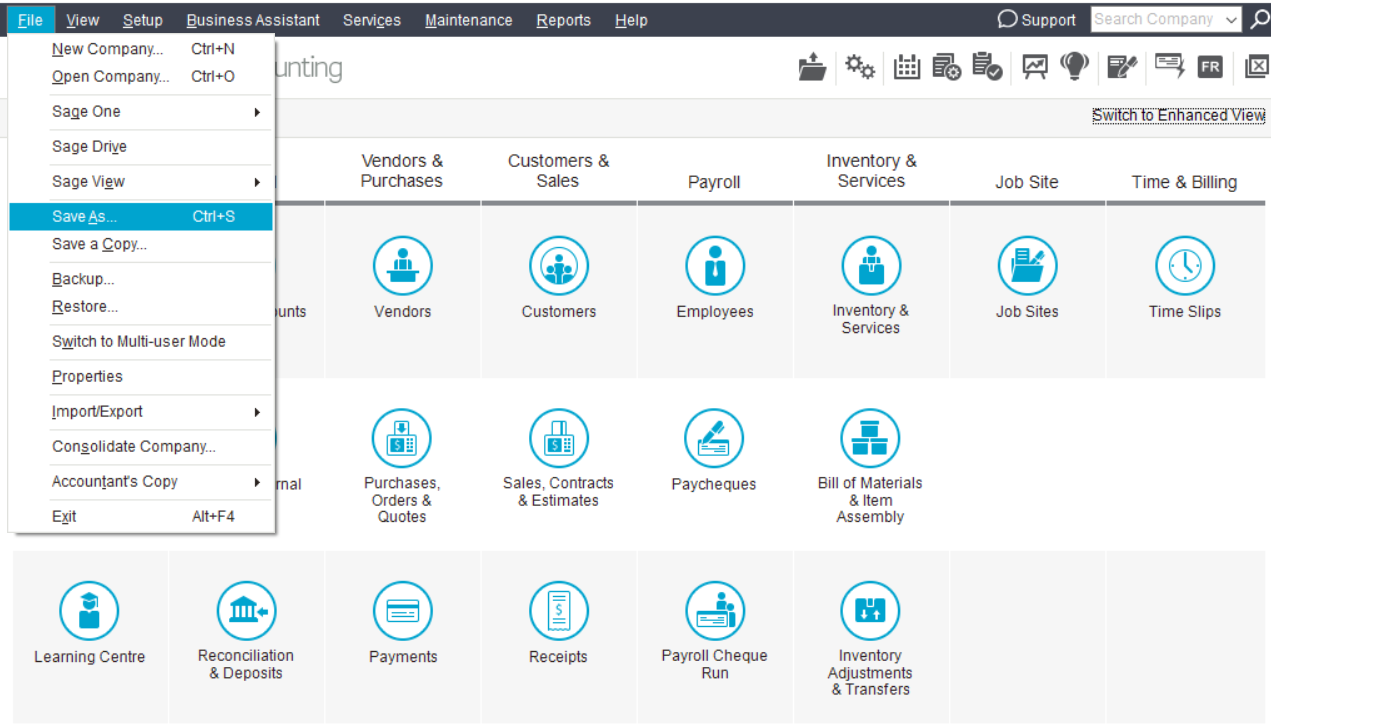Click the open-folder toolbar icon
The image size is (1395, 725).
point(813,67)
